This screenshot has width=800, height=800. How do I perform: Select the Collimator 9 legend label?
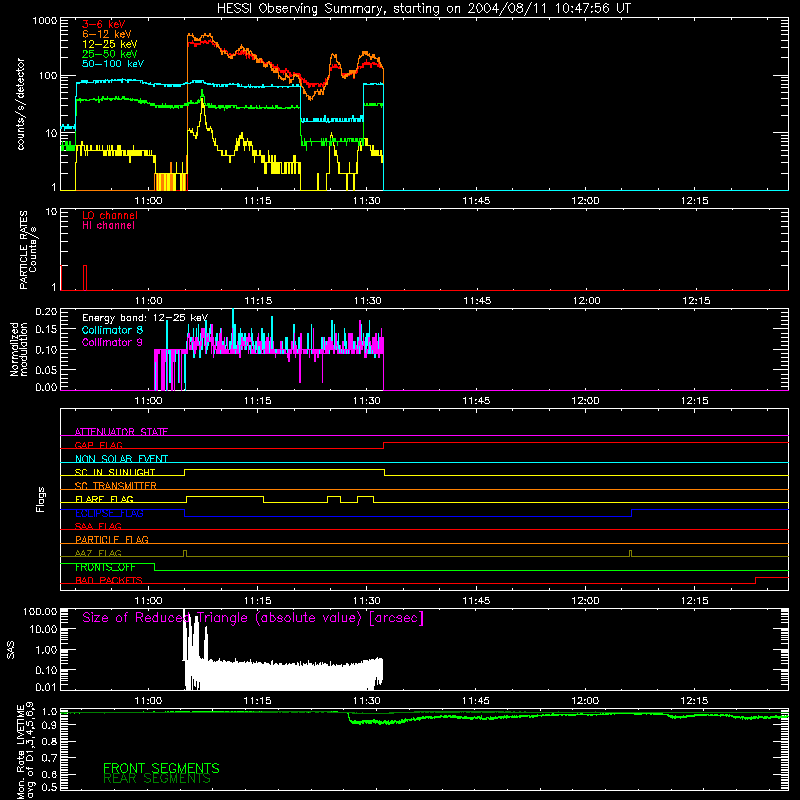(x=112, y=342)
